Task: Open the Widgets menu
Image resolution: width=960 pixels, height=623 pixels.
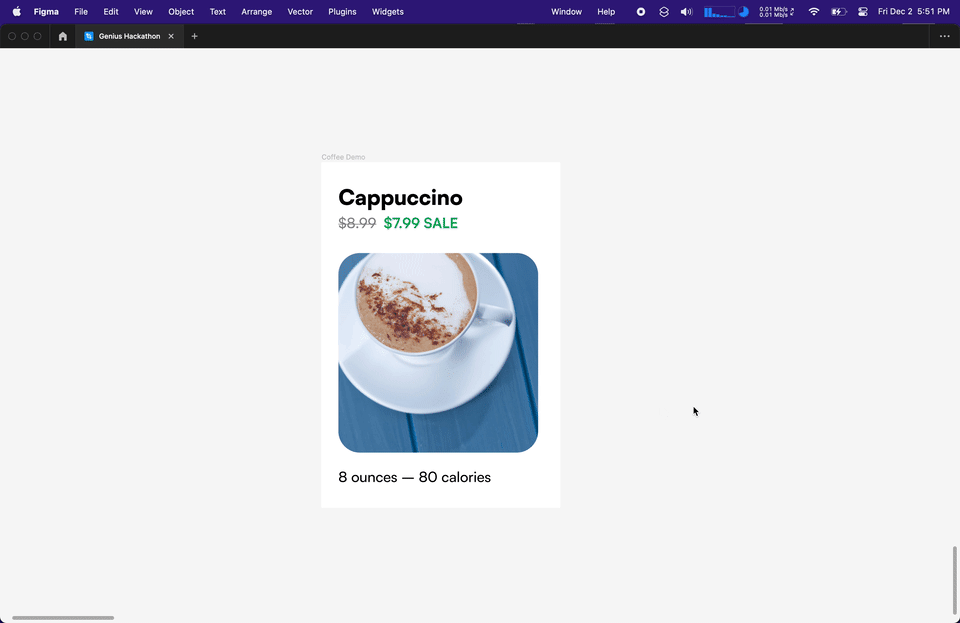Action: pyautogui.click(x=387, y=11)
